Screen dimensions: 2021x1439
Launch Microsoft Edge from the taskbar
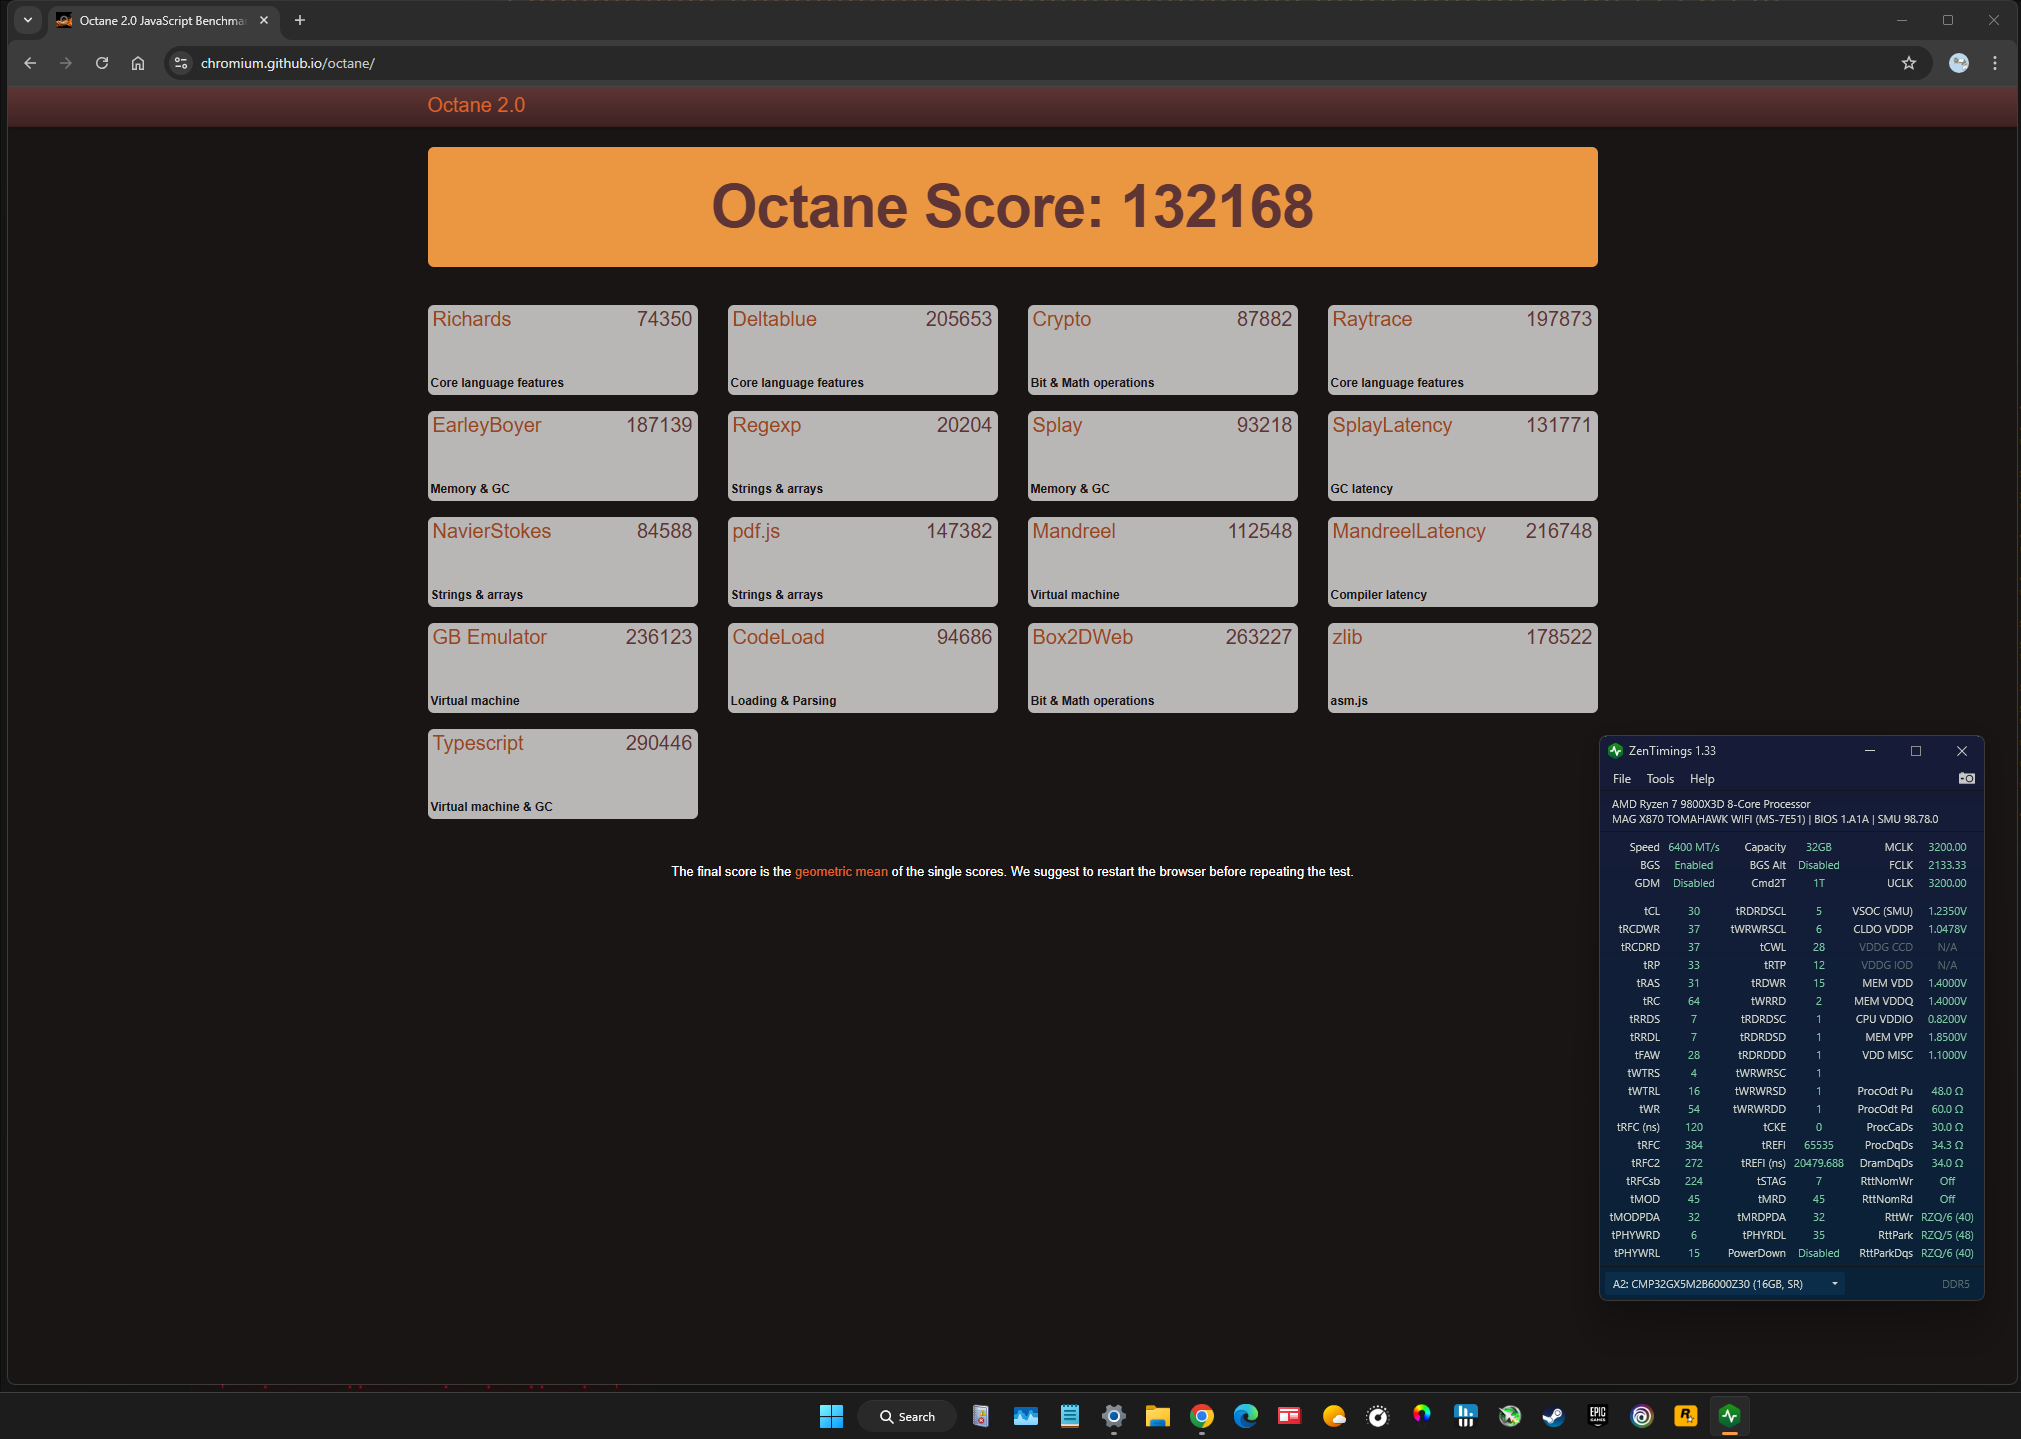[1245, 1416]
